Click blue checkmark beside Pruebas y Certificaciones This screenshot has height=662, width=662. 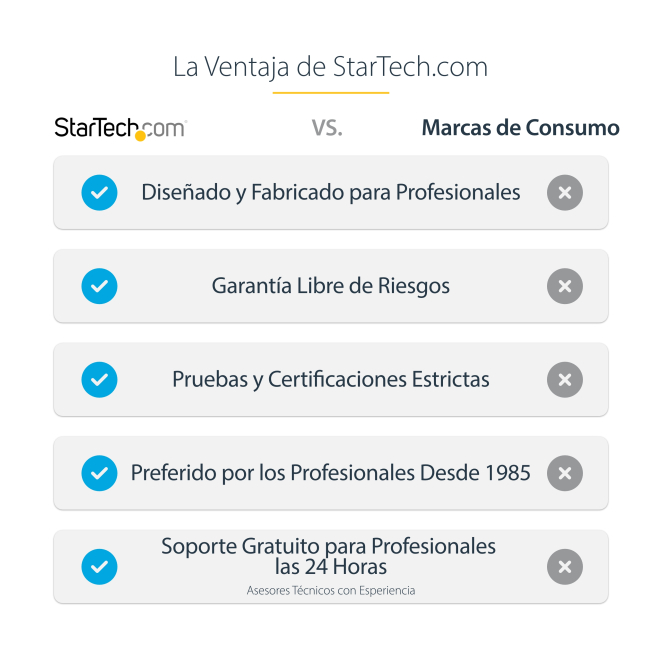[x=99, y=380]
